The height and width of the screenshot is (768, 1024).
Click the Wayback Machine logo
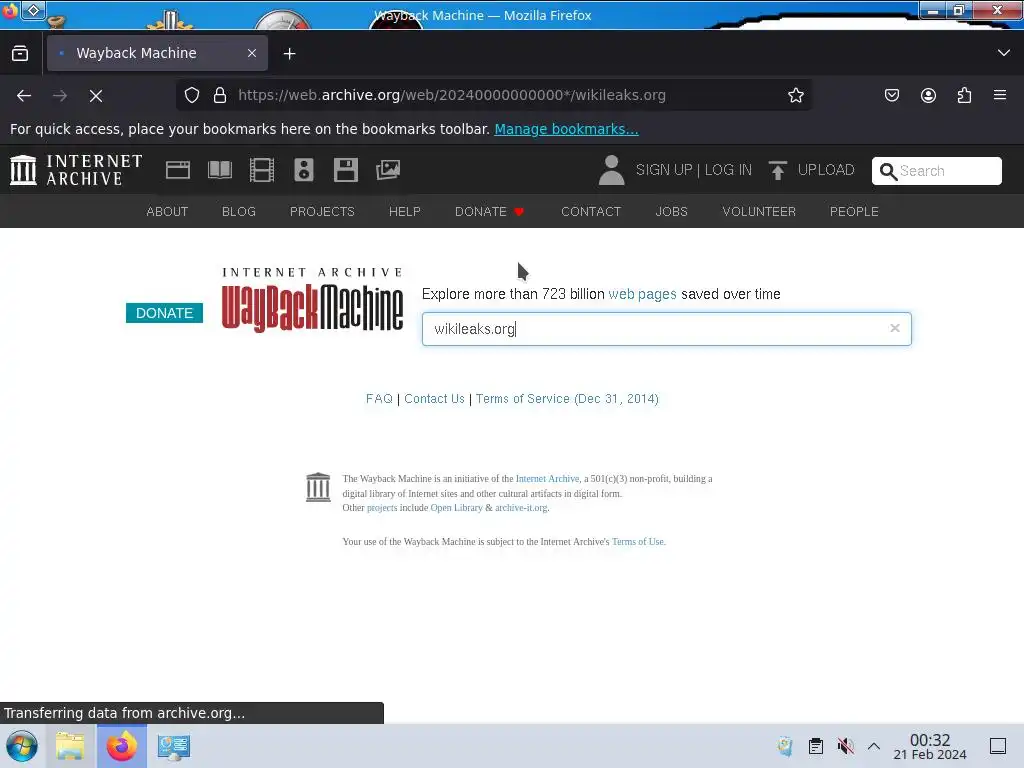312,300
